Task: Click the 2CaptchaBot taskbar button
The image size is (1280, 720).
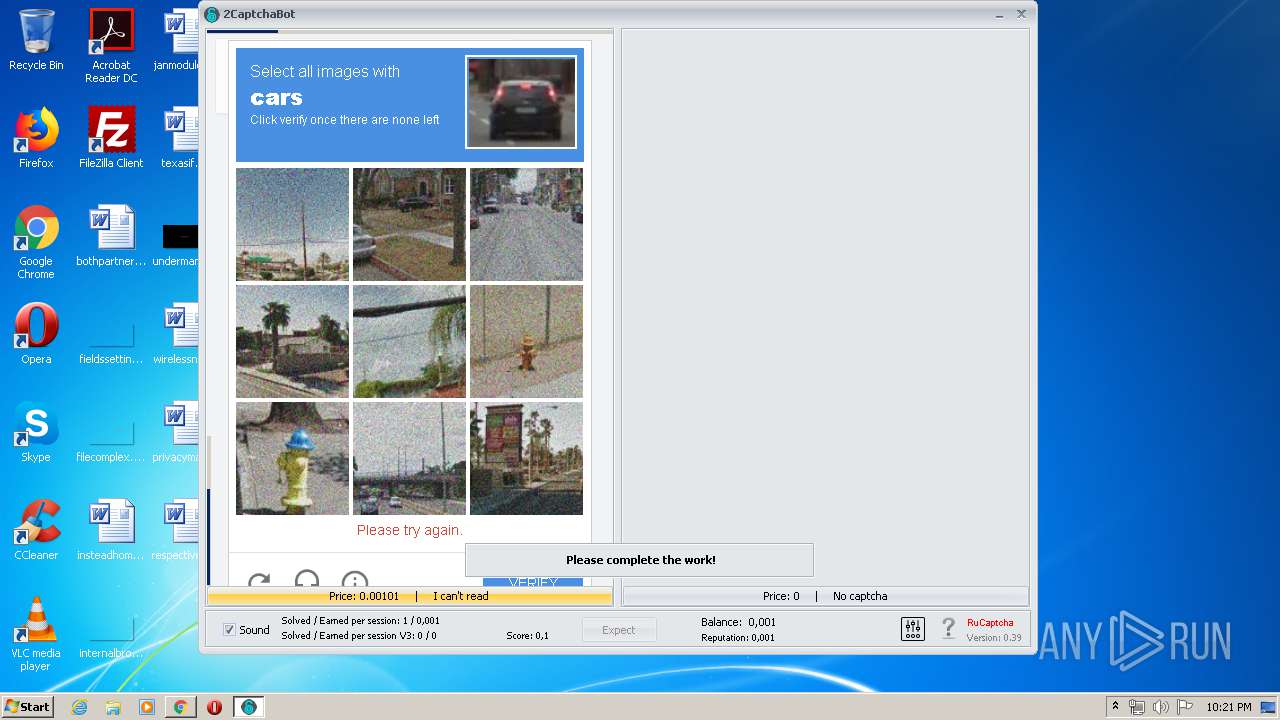Action: click(248, 707)
